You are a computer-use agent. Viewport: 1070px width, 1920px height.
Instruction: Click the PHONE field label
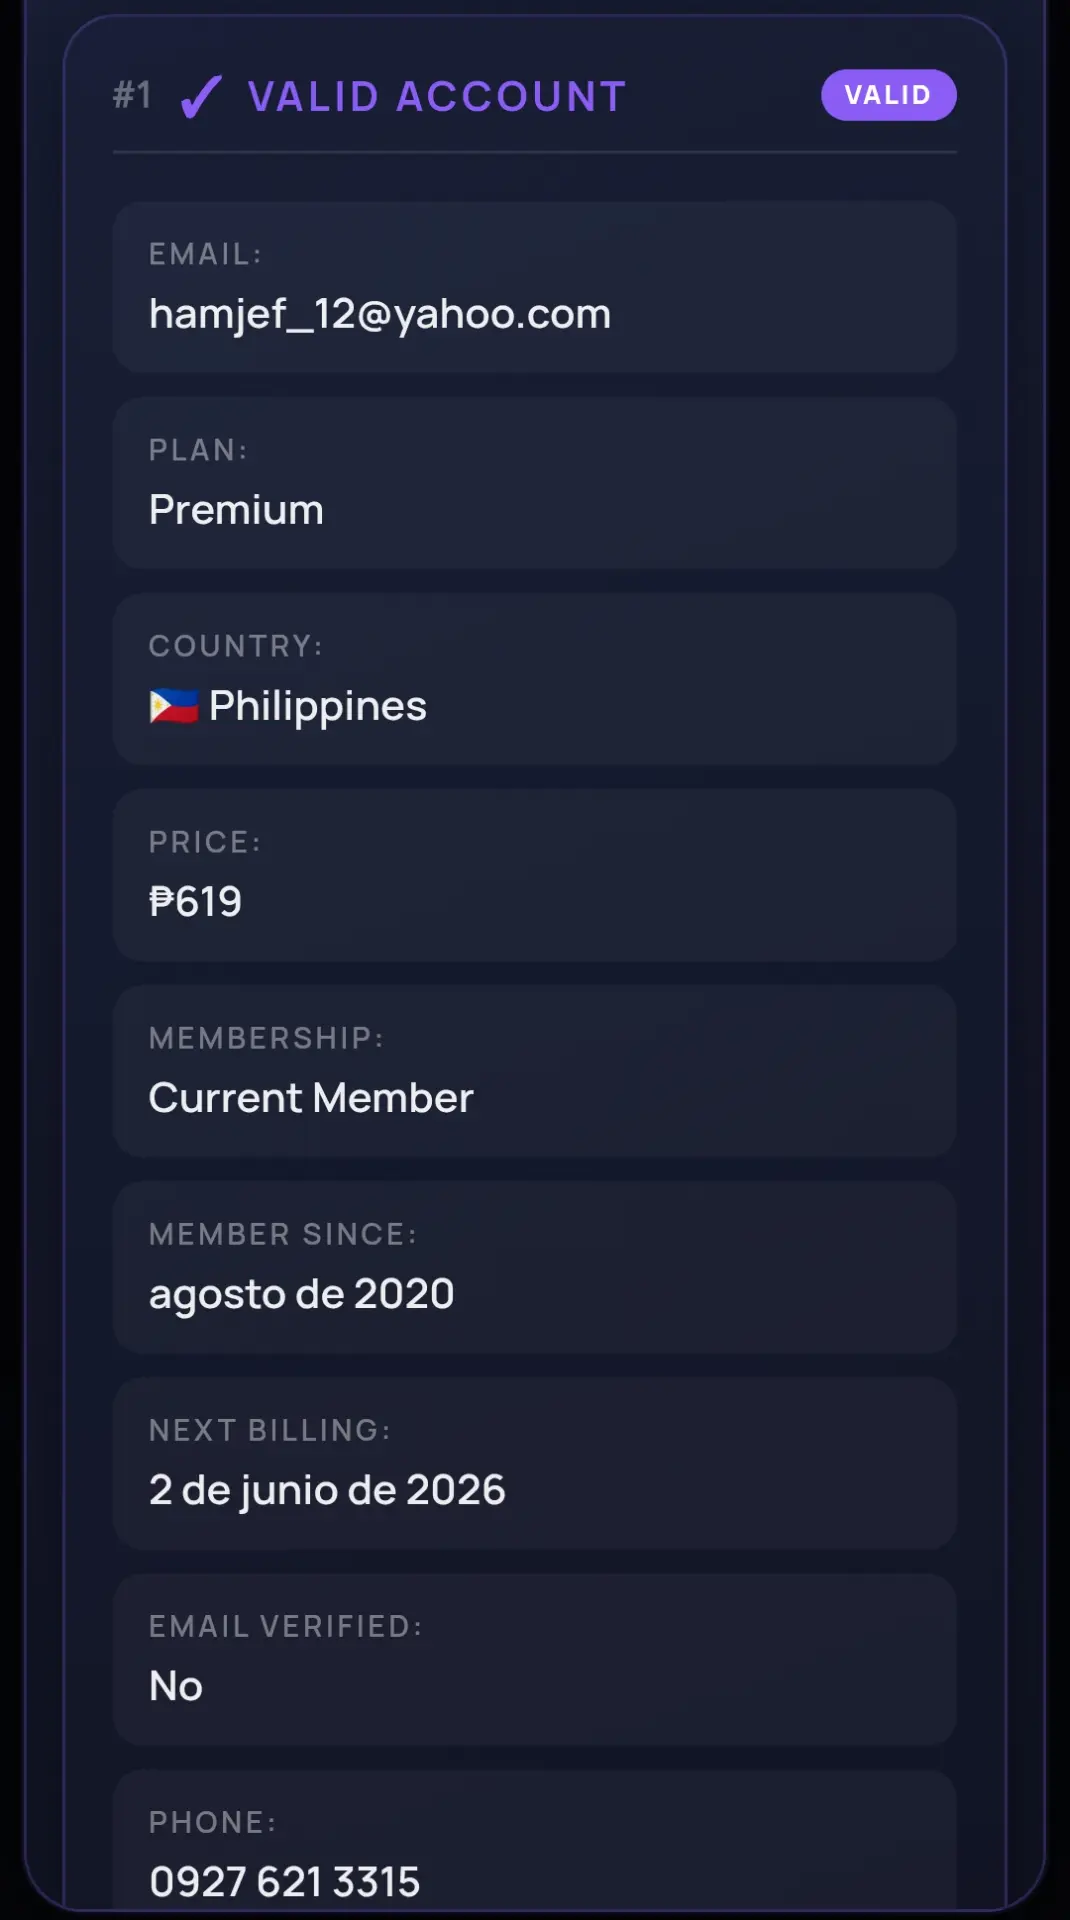[x=213, y=1822]
